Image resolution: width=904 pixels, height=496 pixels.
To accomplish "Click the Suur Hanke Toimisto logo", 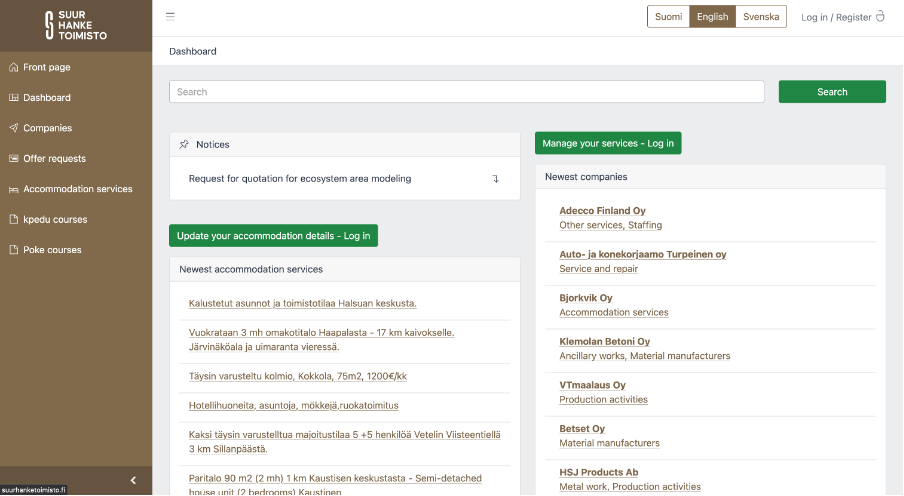I will (x=76, y=25).
